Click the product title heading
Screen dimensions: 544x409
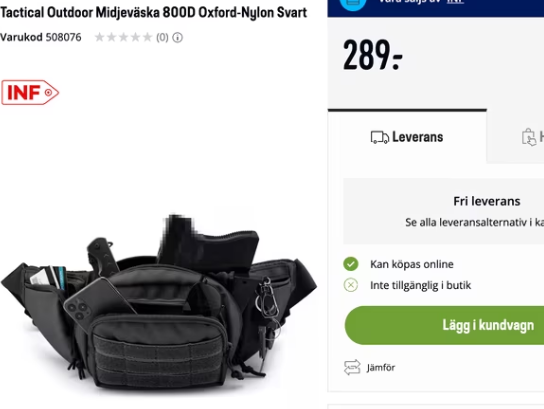pos(153,12)
